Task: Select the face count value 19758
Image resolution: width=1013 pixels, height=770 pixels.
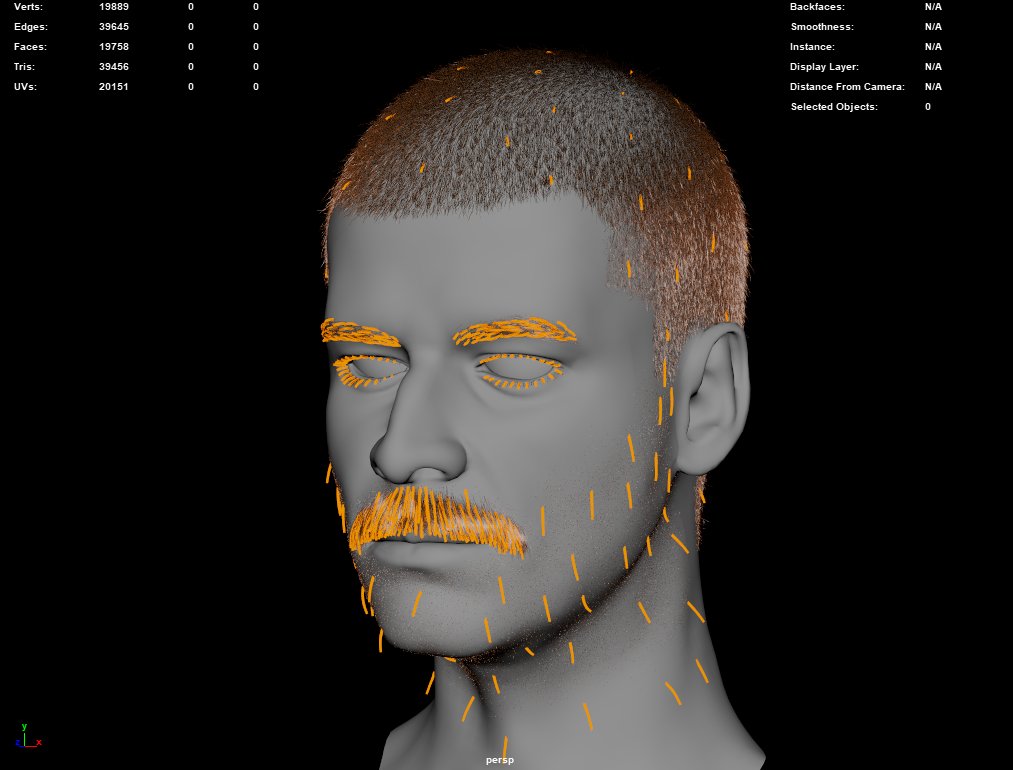Action: coord(114,47)
